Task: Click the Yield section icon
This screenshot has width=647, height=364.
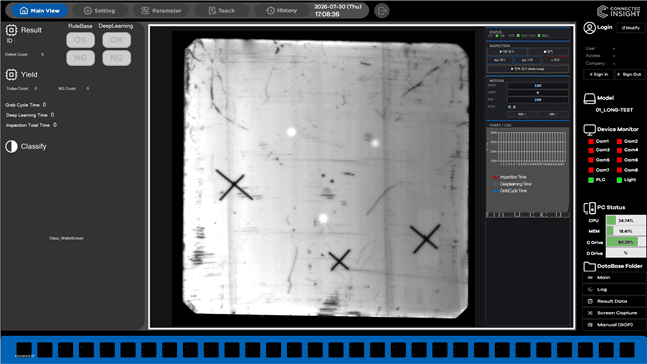Action: click(11, 75)
